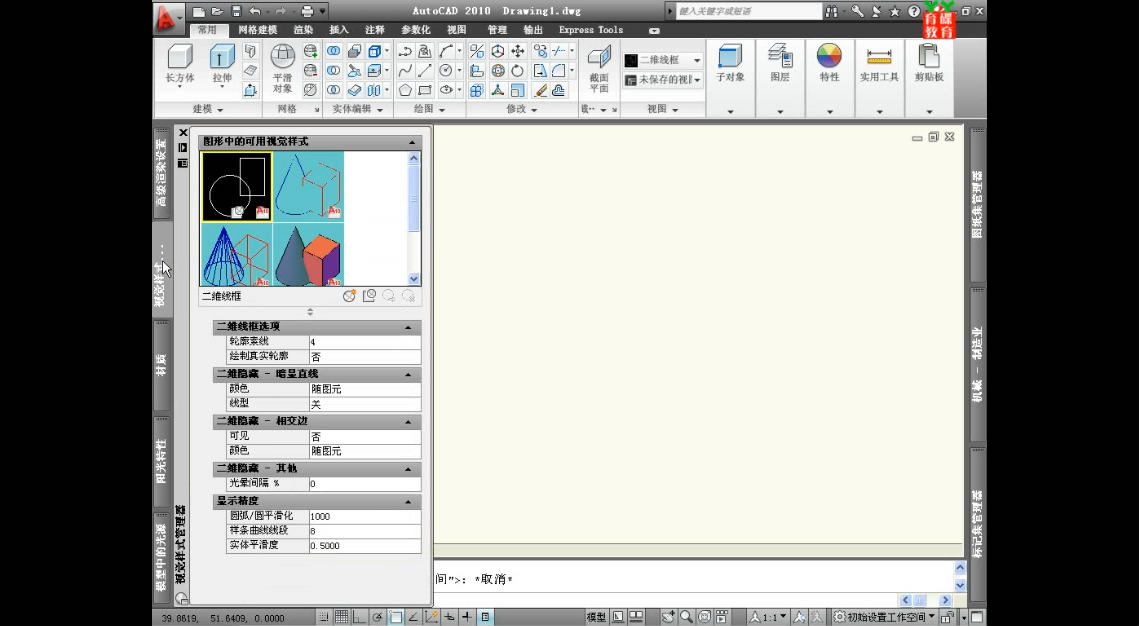Select the 长方体 box tool
The width and height of the screenshot is (1139, 626).
[179, 64]
